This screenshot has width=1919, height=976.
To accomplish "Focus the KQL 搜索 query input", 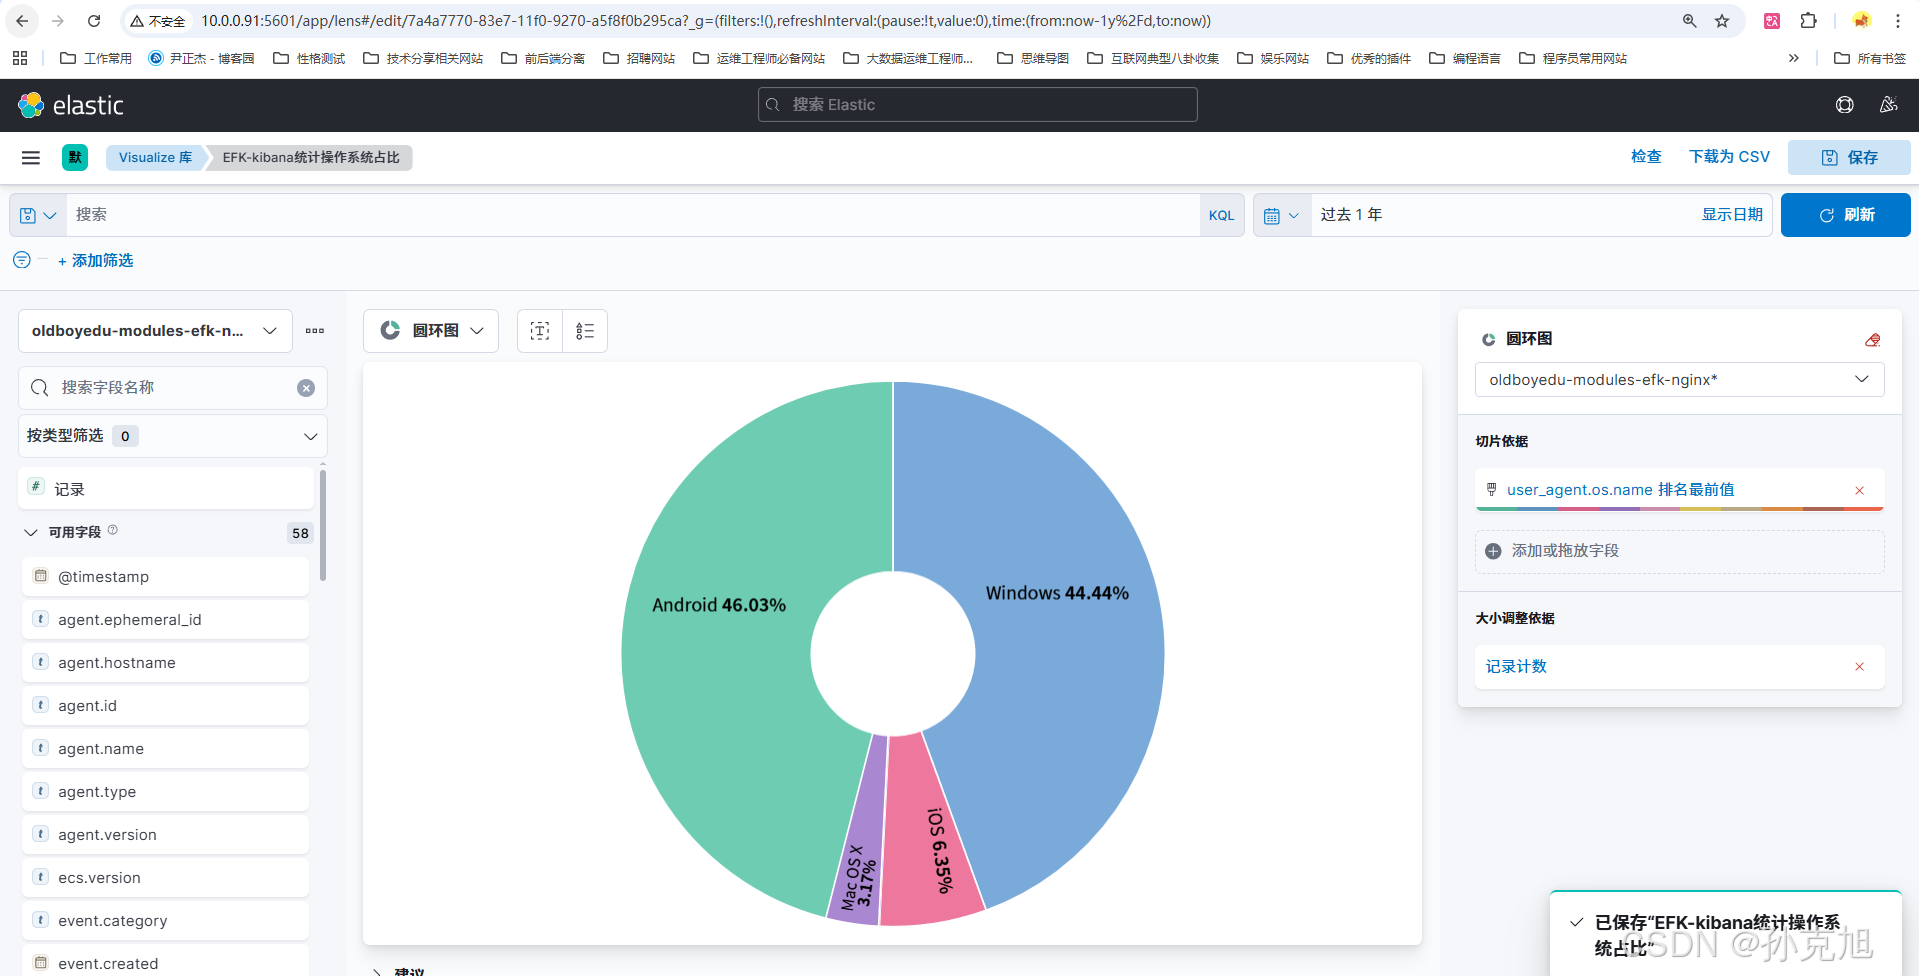I will (x=632, y=215).
